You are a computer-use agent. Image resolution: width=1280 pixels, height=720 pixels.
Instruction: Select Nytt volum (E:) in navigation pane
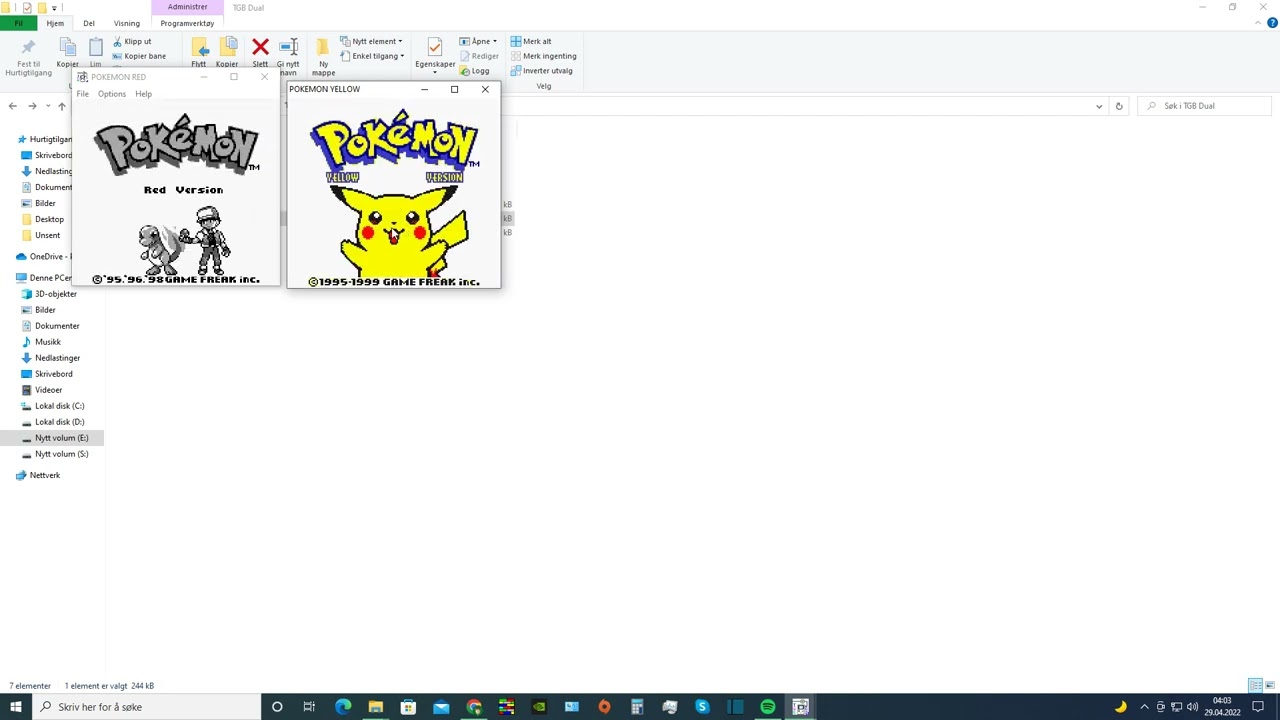click(x=52, y=438)
